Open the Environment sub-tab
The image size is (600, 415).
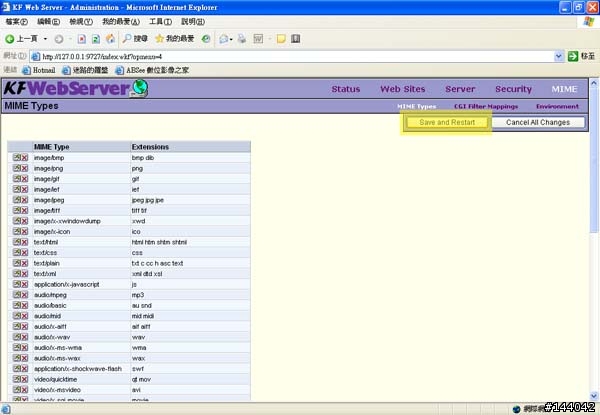click(557, 106)
